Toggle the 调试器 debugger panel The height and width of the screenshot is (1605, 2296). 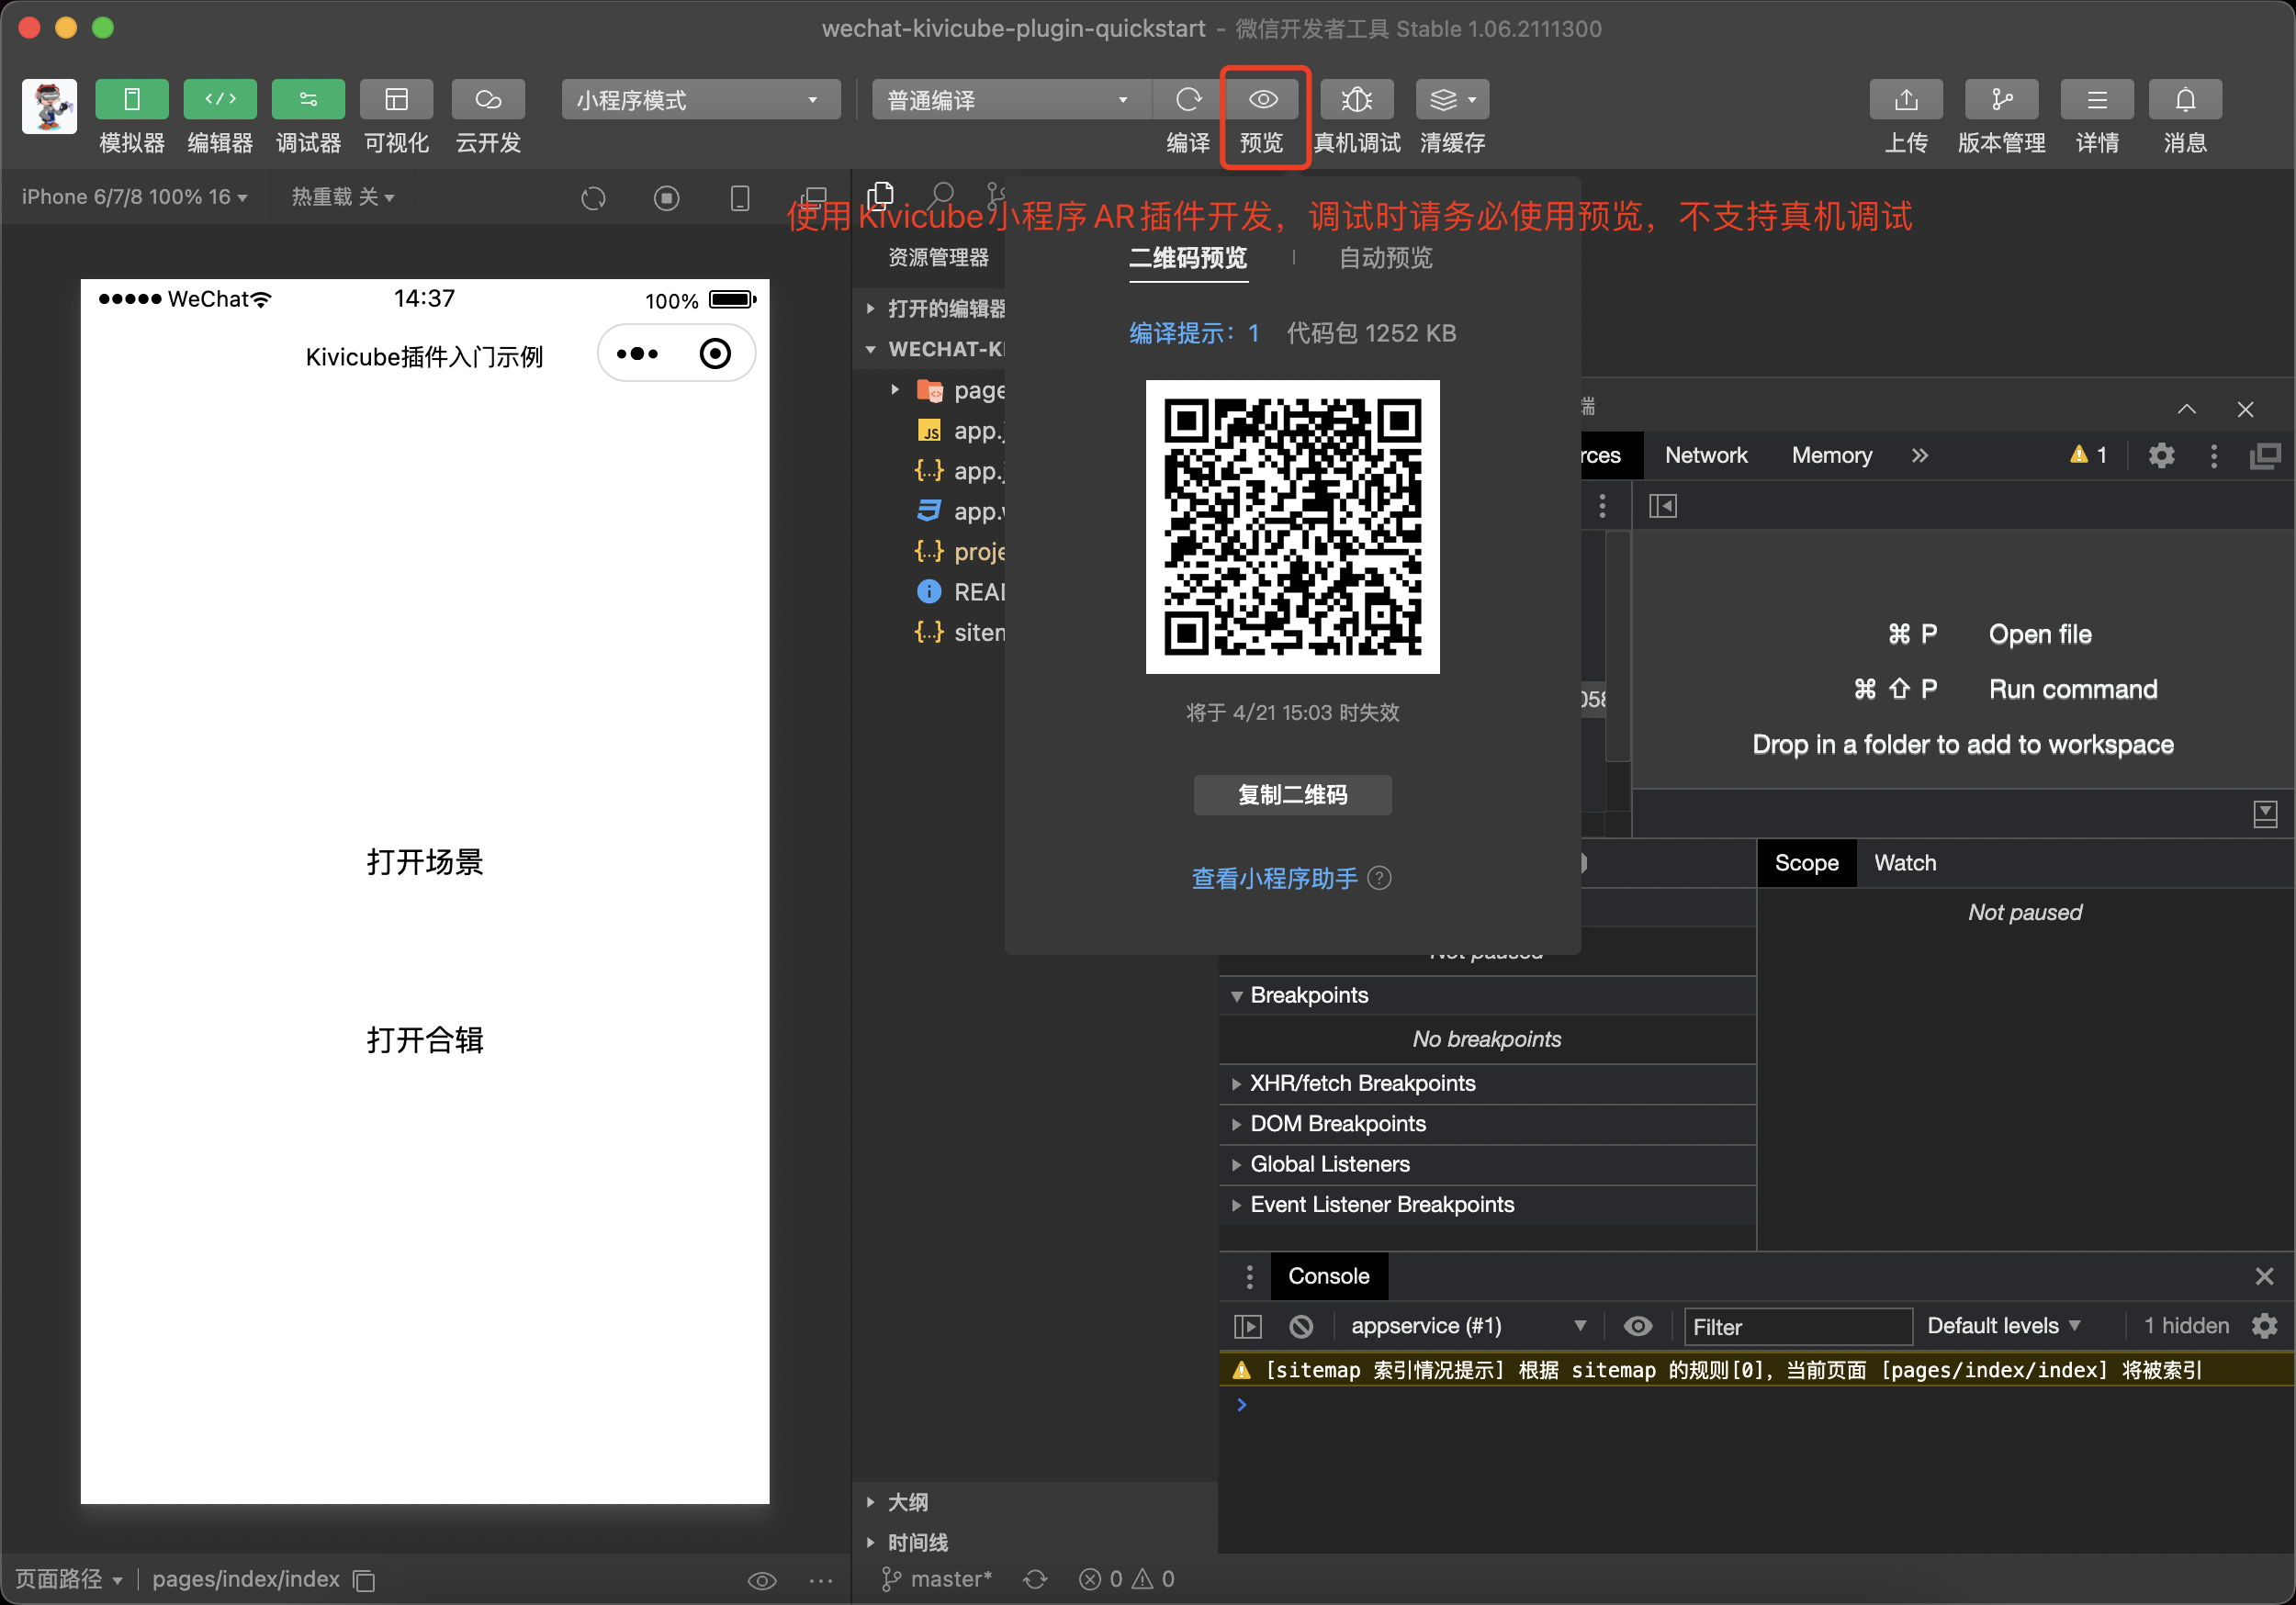(x=308, y=99)
